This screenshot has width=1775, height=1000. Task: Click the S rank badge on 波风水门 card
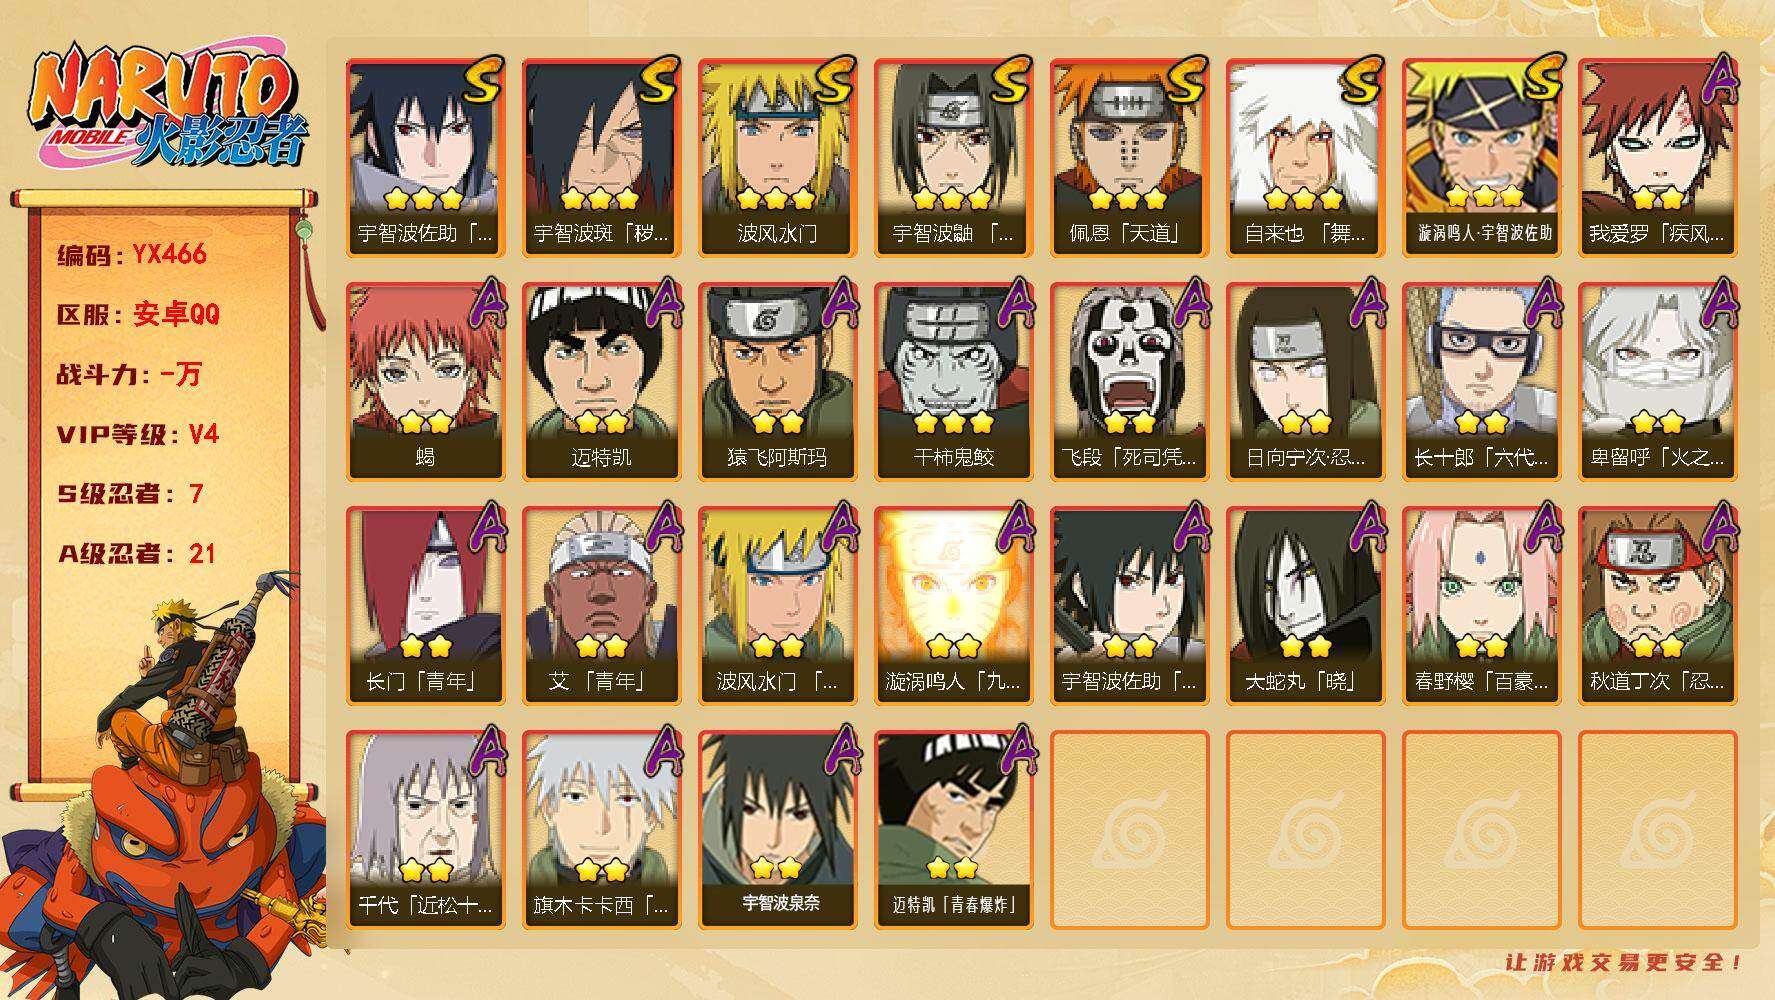[834, 80]
